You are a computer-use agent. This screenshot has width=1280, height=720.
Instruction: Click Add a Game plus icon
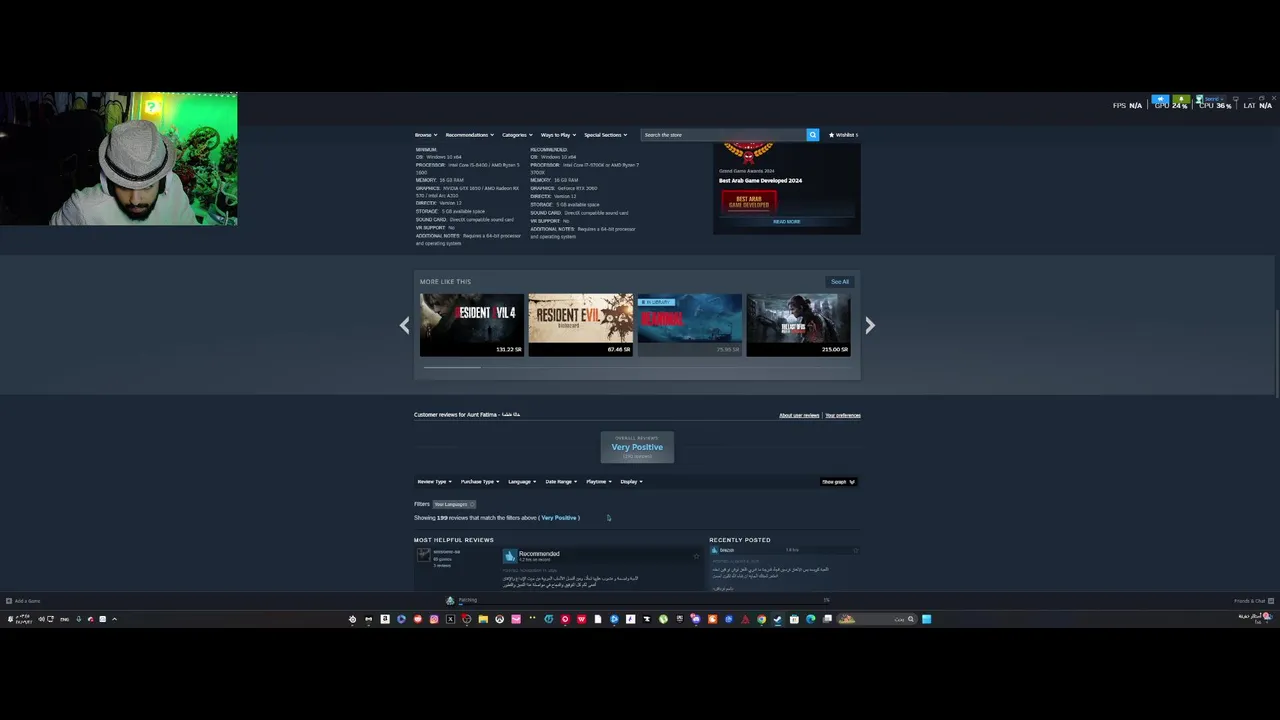point(9,601)
